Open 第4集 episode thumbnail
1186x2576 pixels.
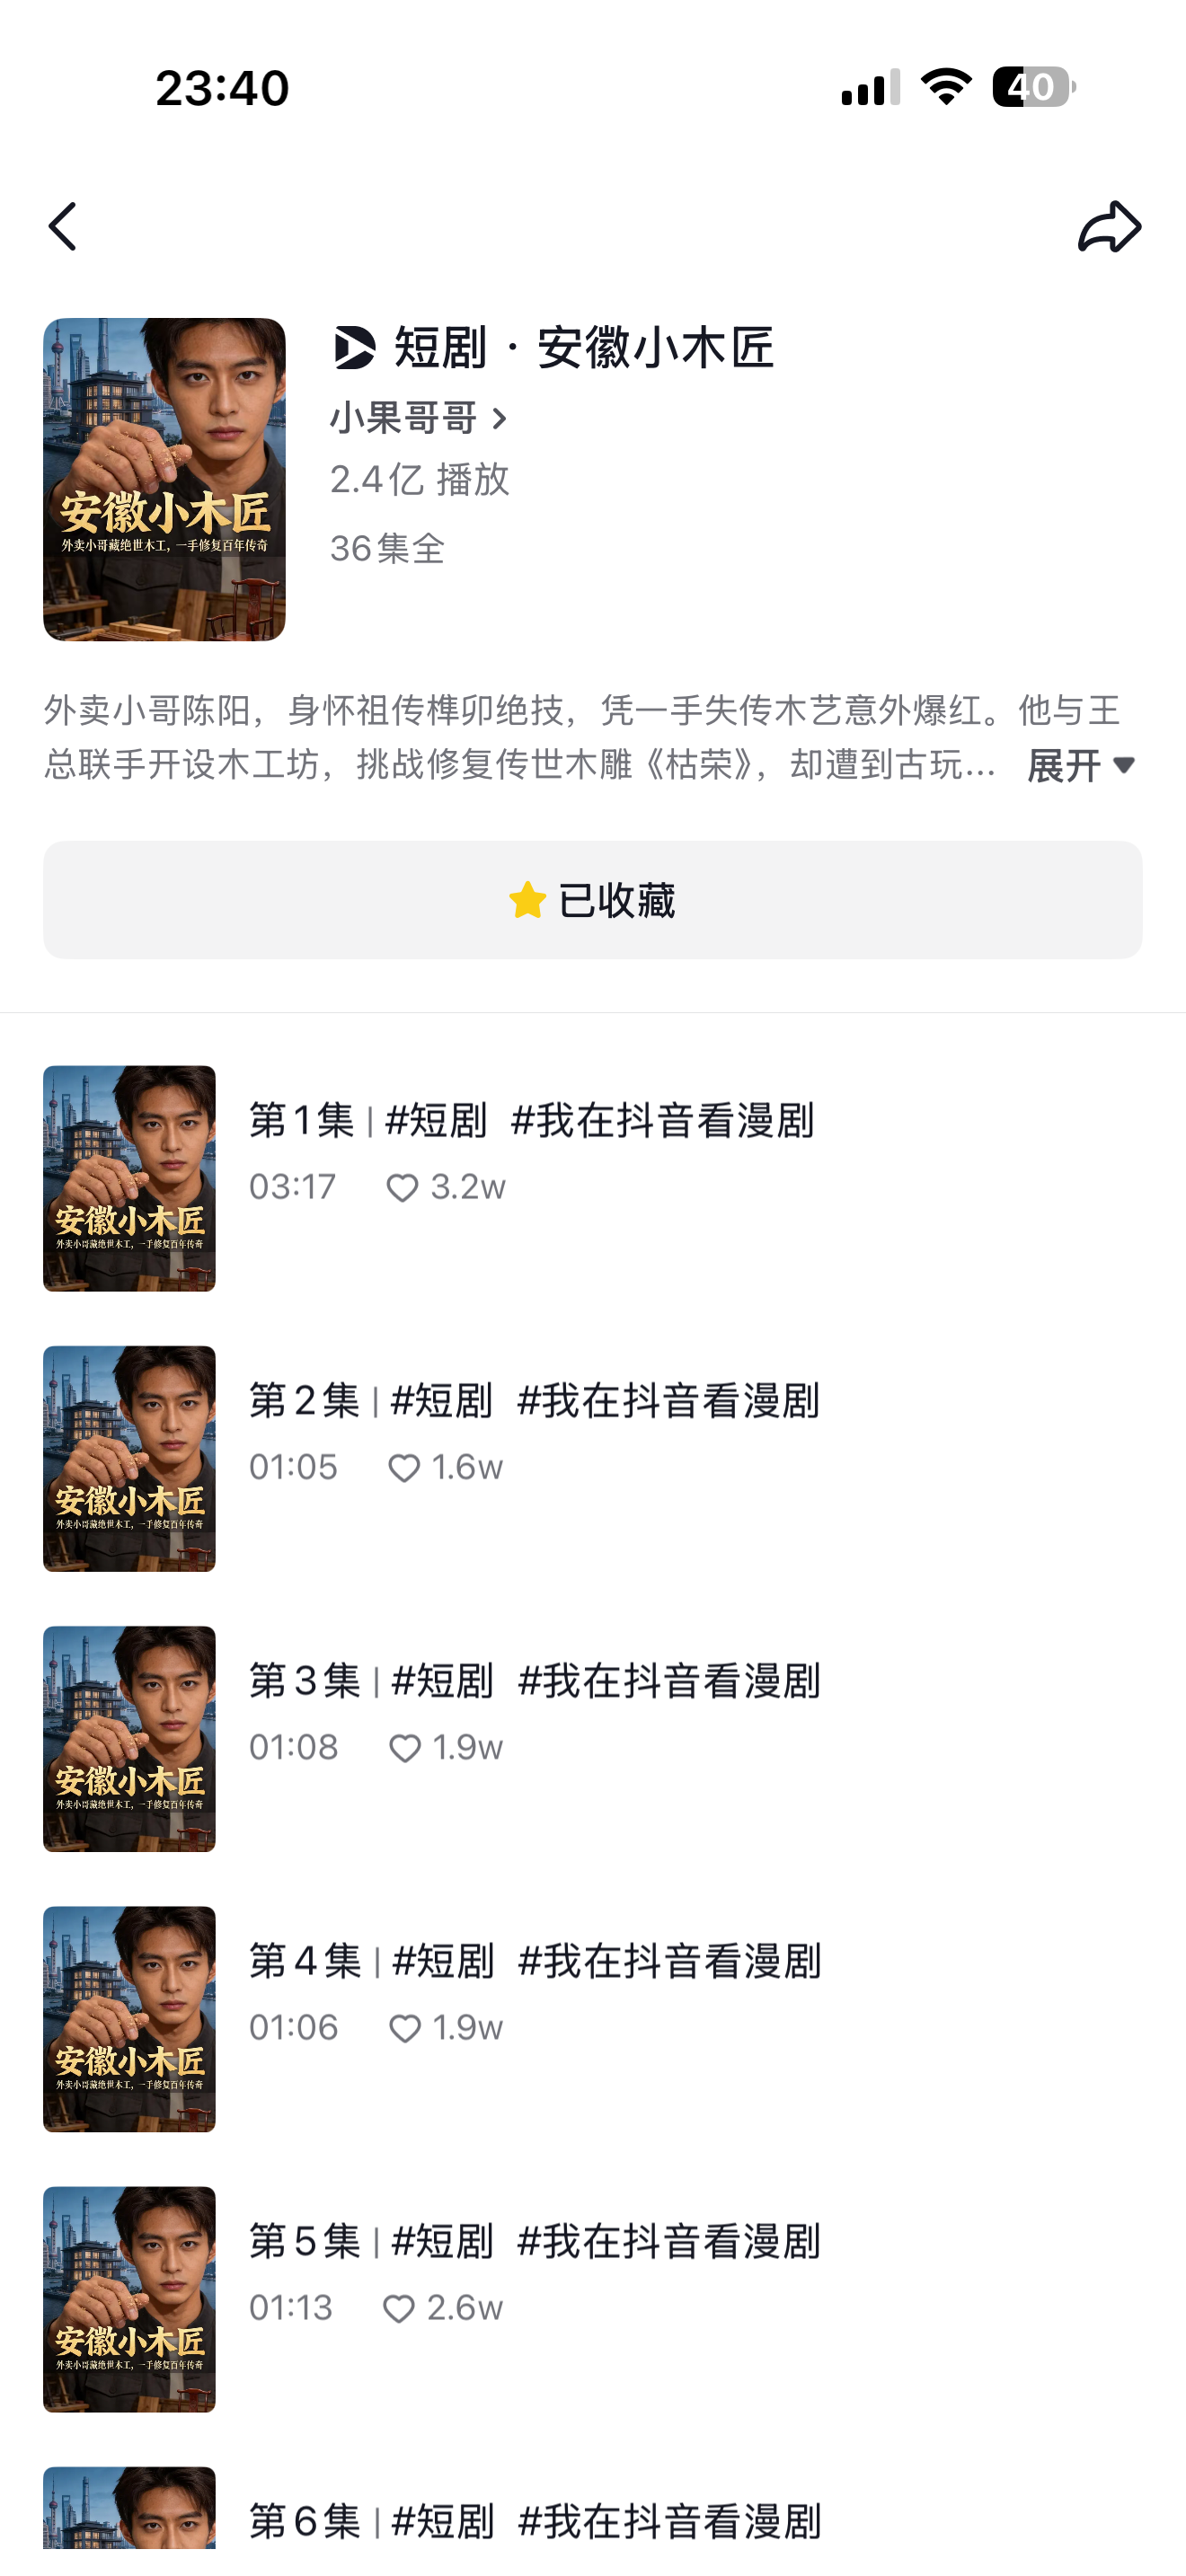[x=129, y=2019]
